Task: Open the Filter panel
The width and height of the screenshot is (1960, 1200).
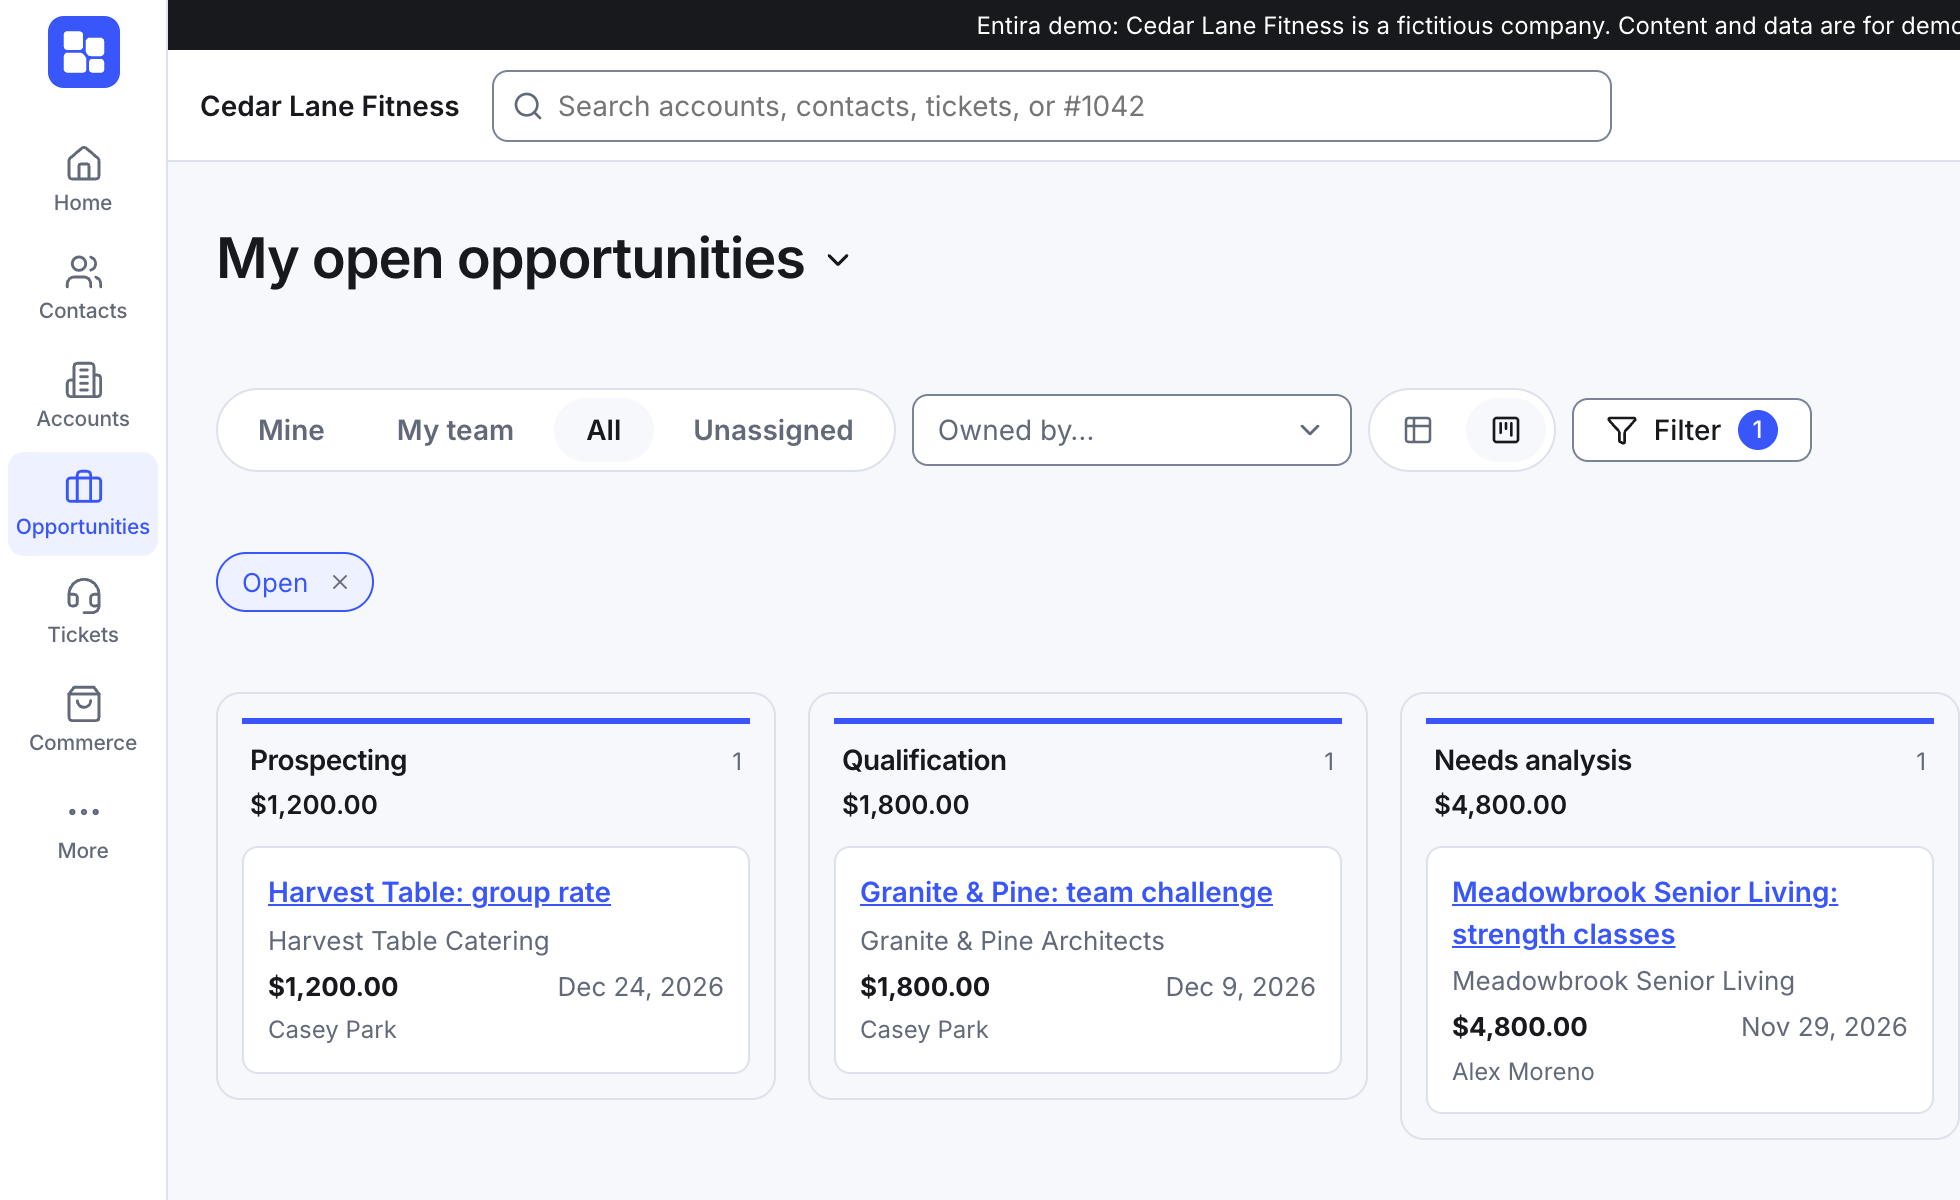Action: 1691,430
